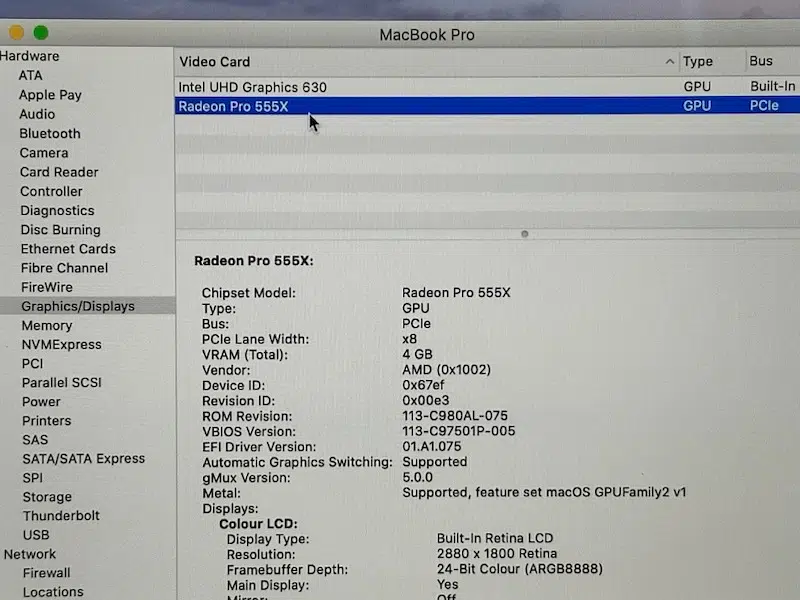Open the Memory section in sidebar

point(47,325)
